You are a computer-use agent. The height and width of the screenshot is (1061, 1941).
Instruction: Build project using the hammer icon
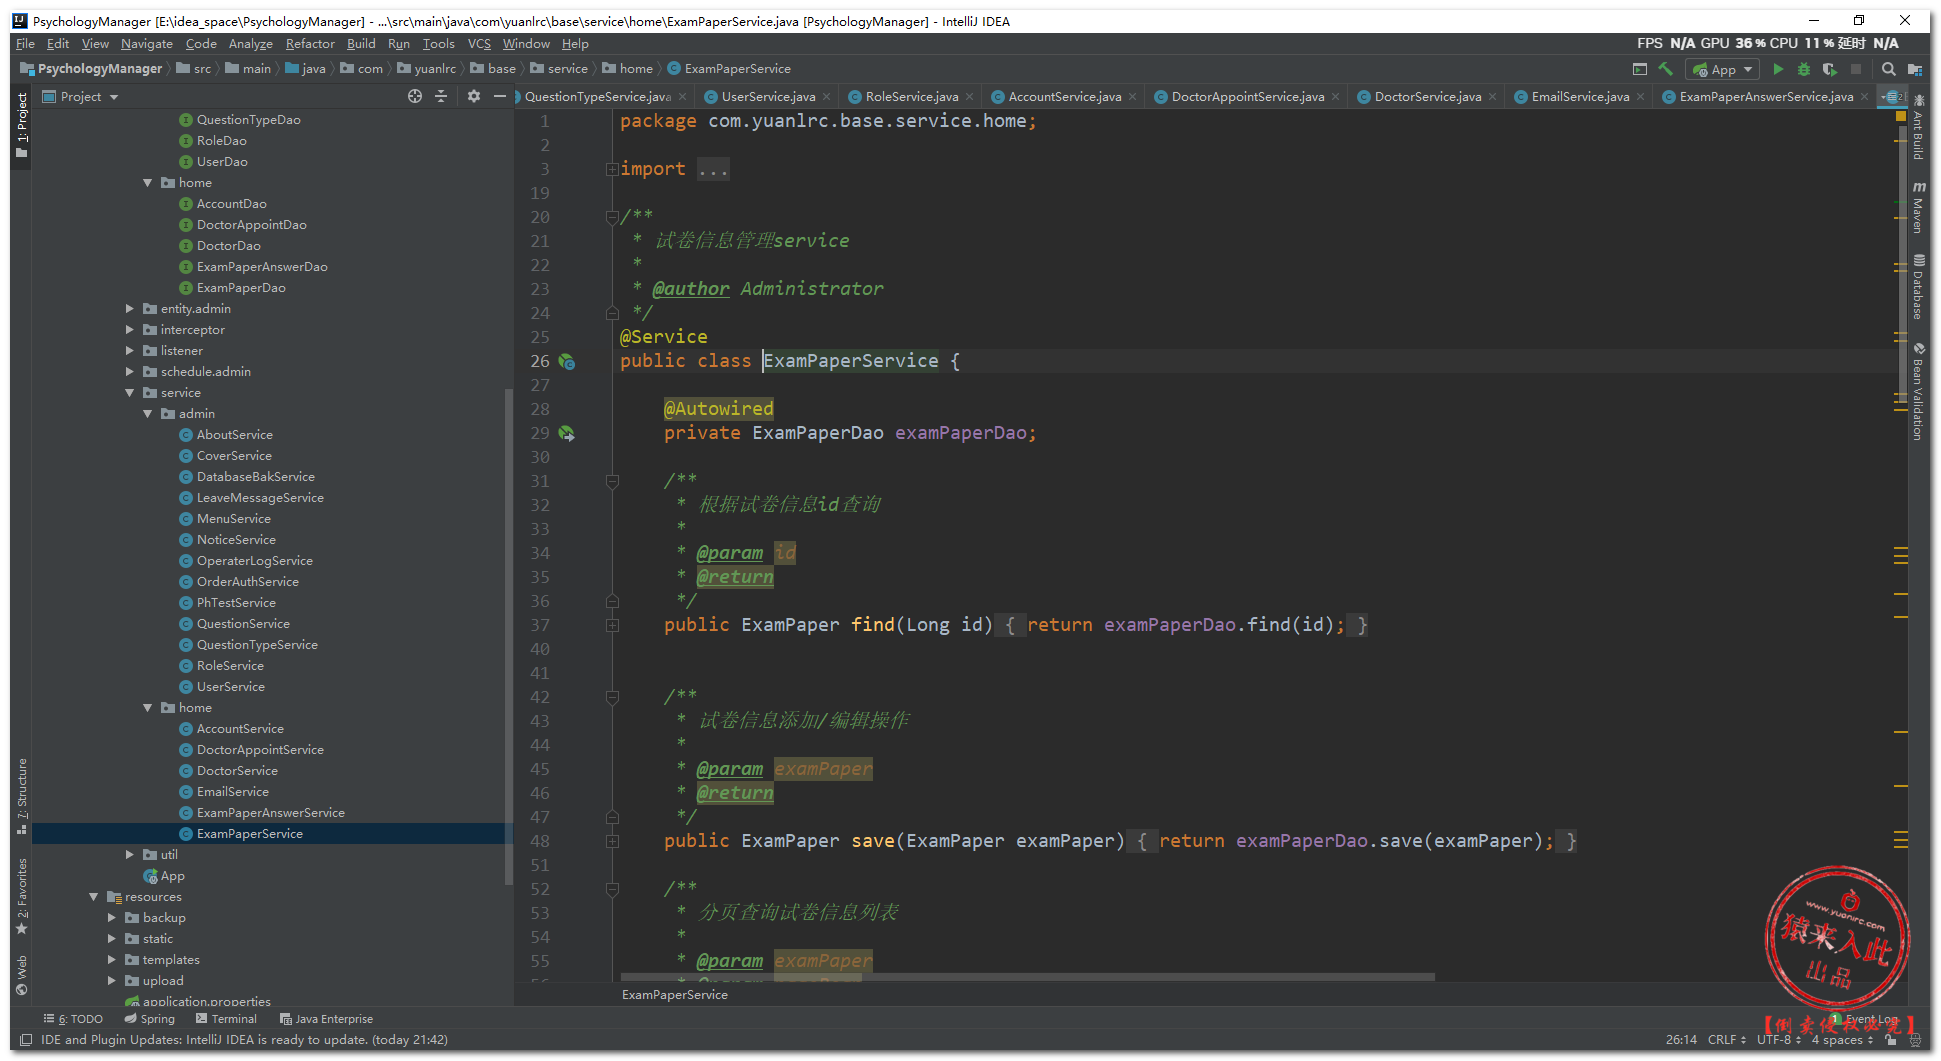[x=1666, y=69]
